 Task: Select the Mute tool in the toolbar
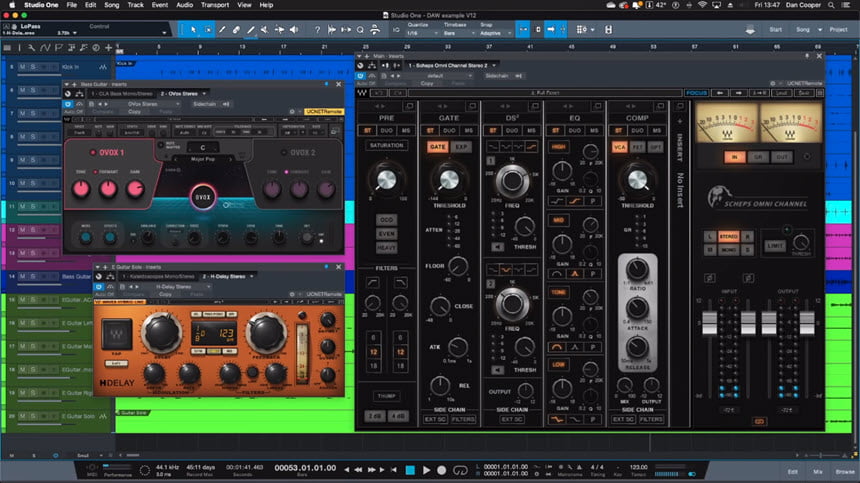pos(265,30)
